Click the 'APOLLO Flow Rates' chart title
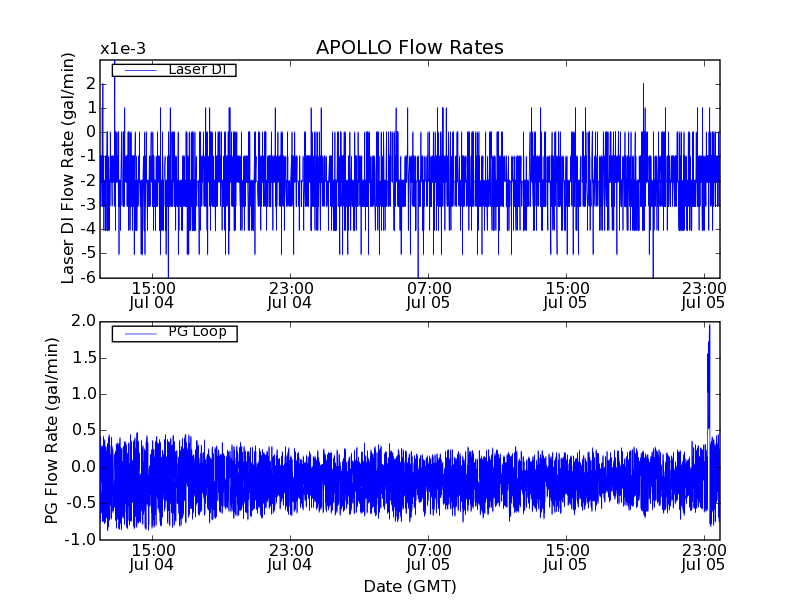 coord(410,47)
